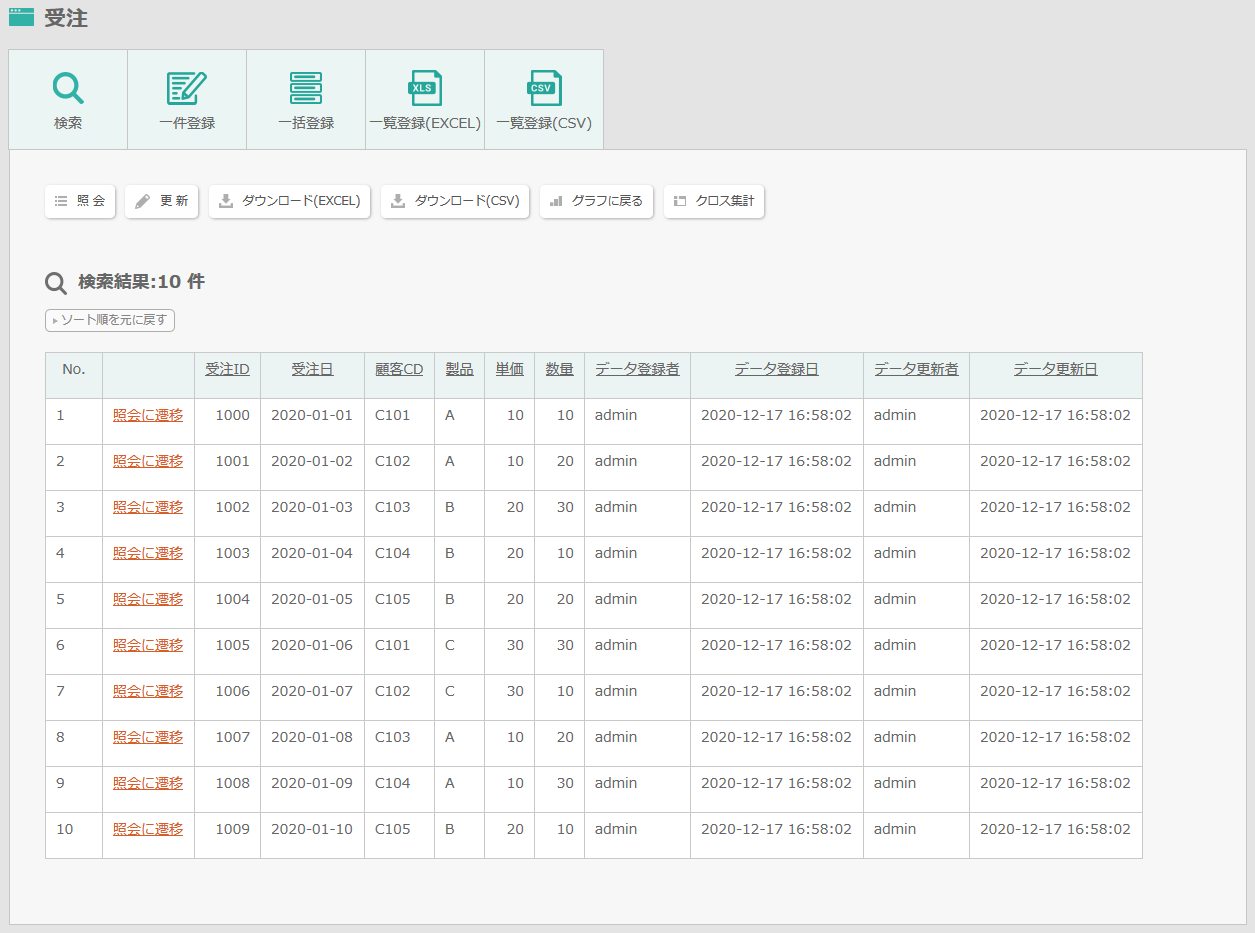Open 照会に遷移 link for order 1000
The image size is (1255, 933).
(x=148, y=415)
